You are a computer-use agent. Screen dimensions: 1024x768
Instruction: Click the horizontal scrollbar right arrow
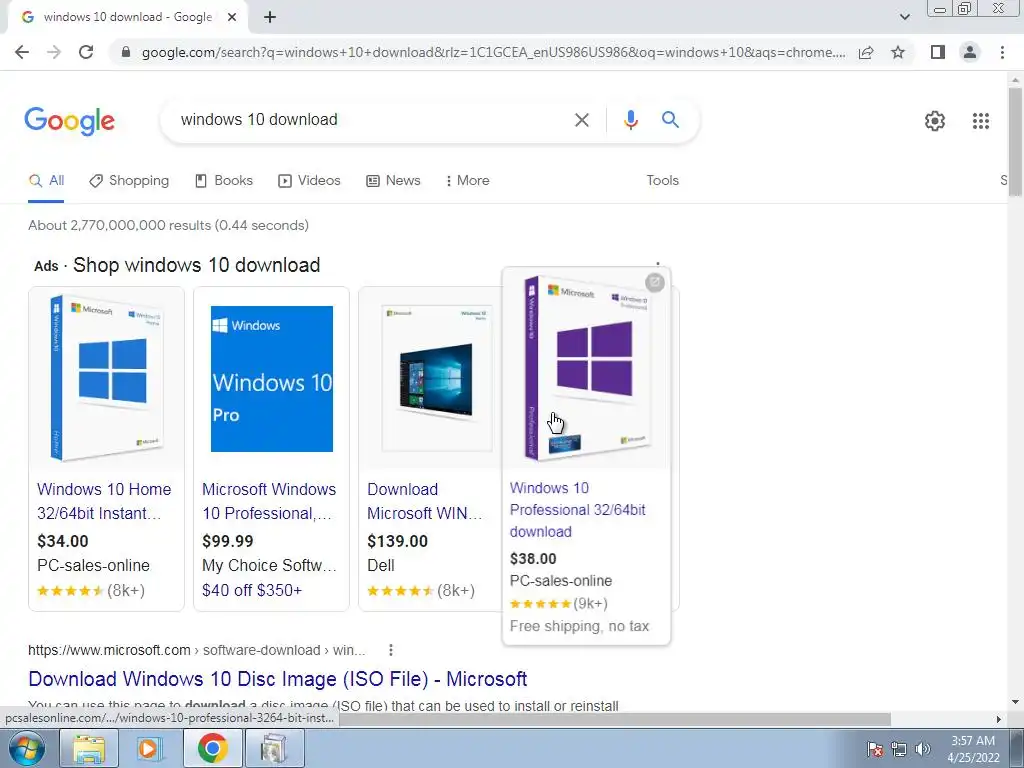(x=999, y=719)
